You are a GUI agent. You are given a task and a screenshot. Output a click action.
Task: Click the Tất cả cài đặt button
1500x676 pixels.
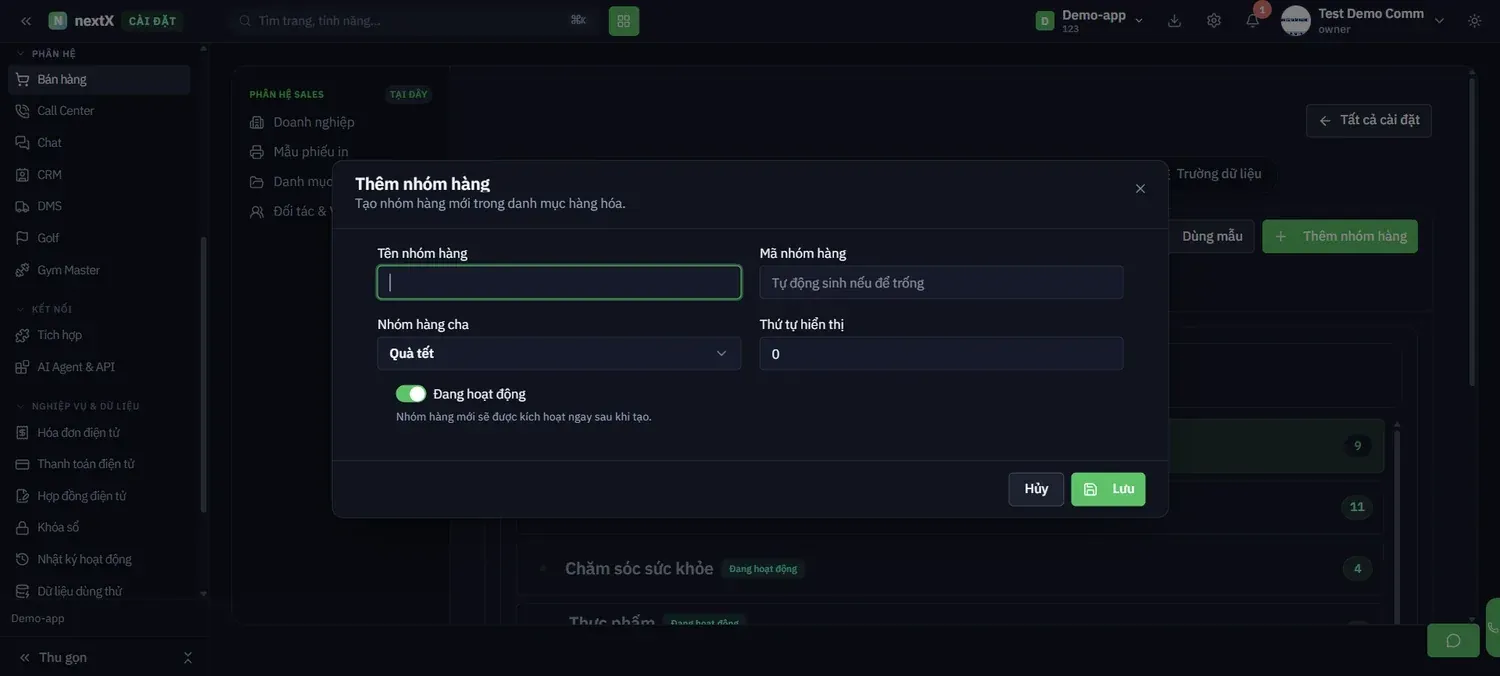tap(1368, 120)
